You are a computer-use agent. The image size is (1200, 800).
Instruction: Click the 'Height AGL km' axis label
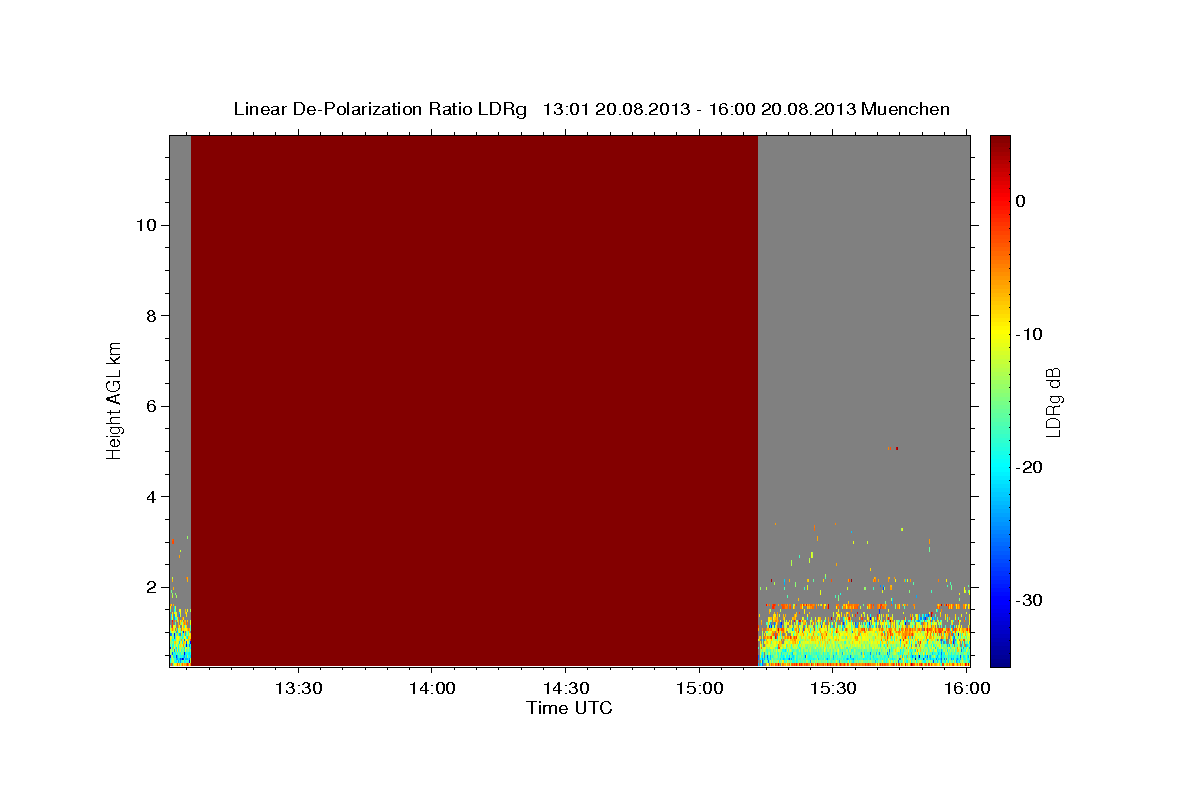pos(115,400)
